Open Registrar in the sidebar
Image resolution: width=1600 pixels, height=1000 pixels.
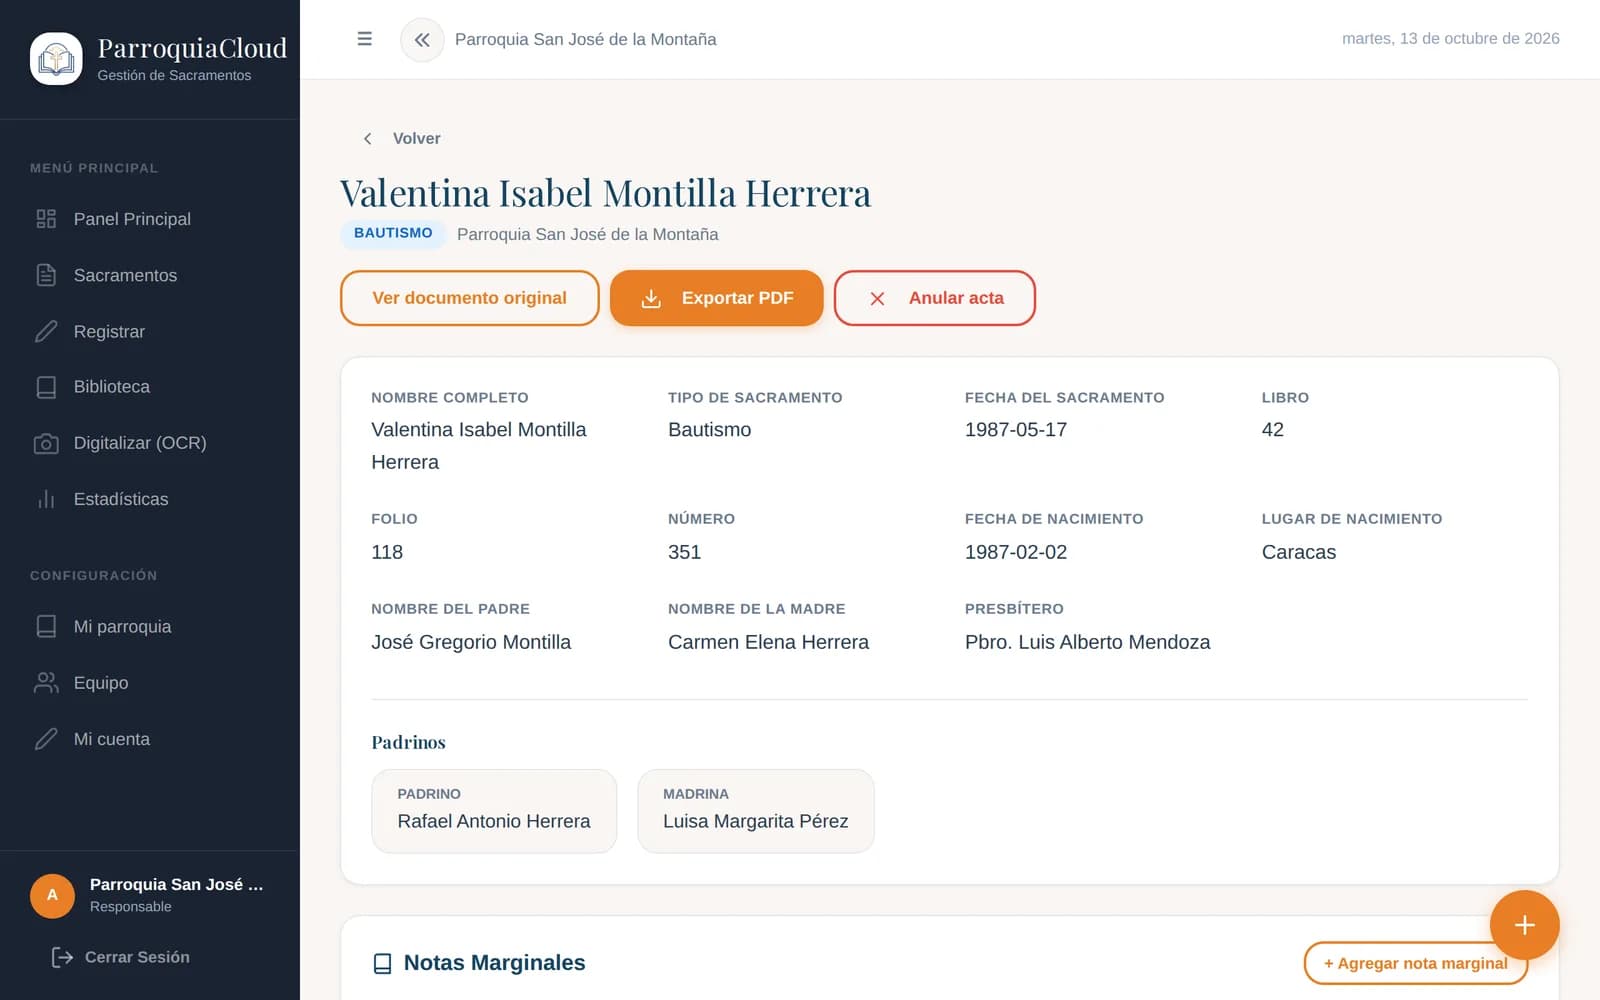coord(150,331)
